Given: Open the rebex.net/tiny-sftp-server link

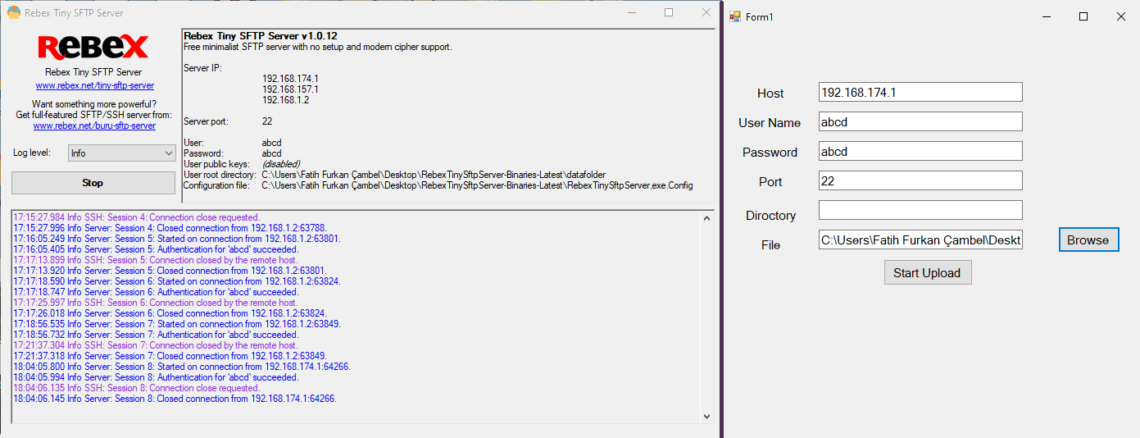Looking at the screenshot, I should (94, 86).
